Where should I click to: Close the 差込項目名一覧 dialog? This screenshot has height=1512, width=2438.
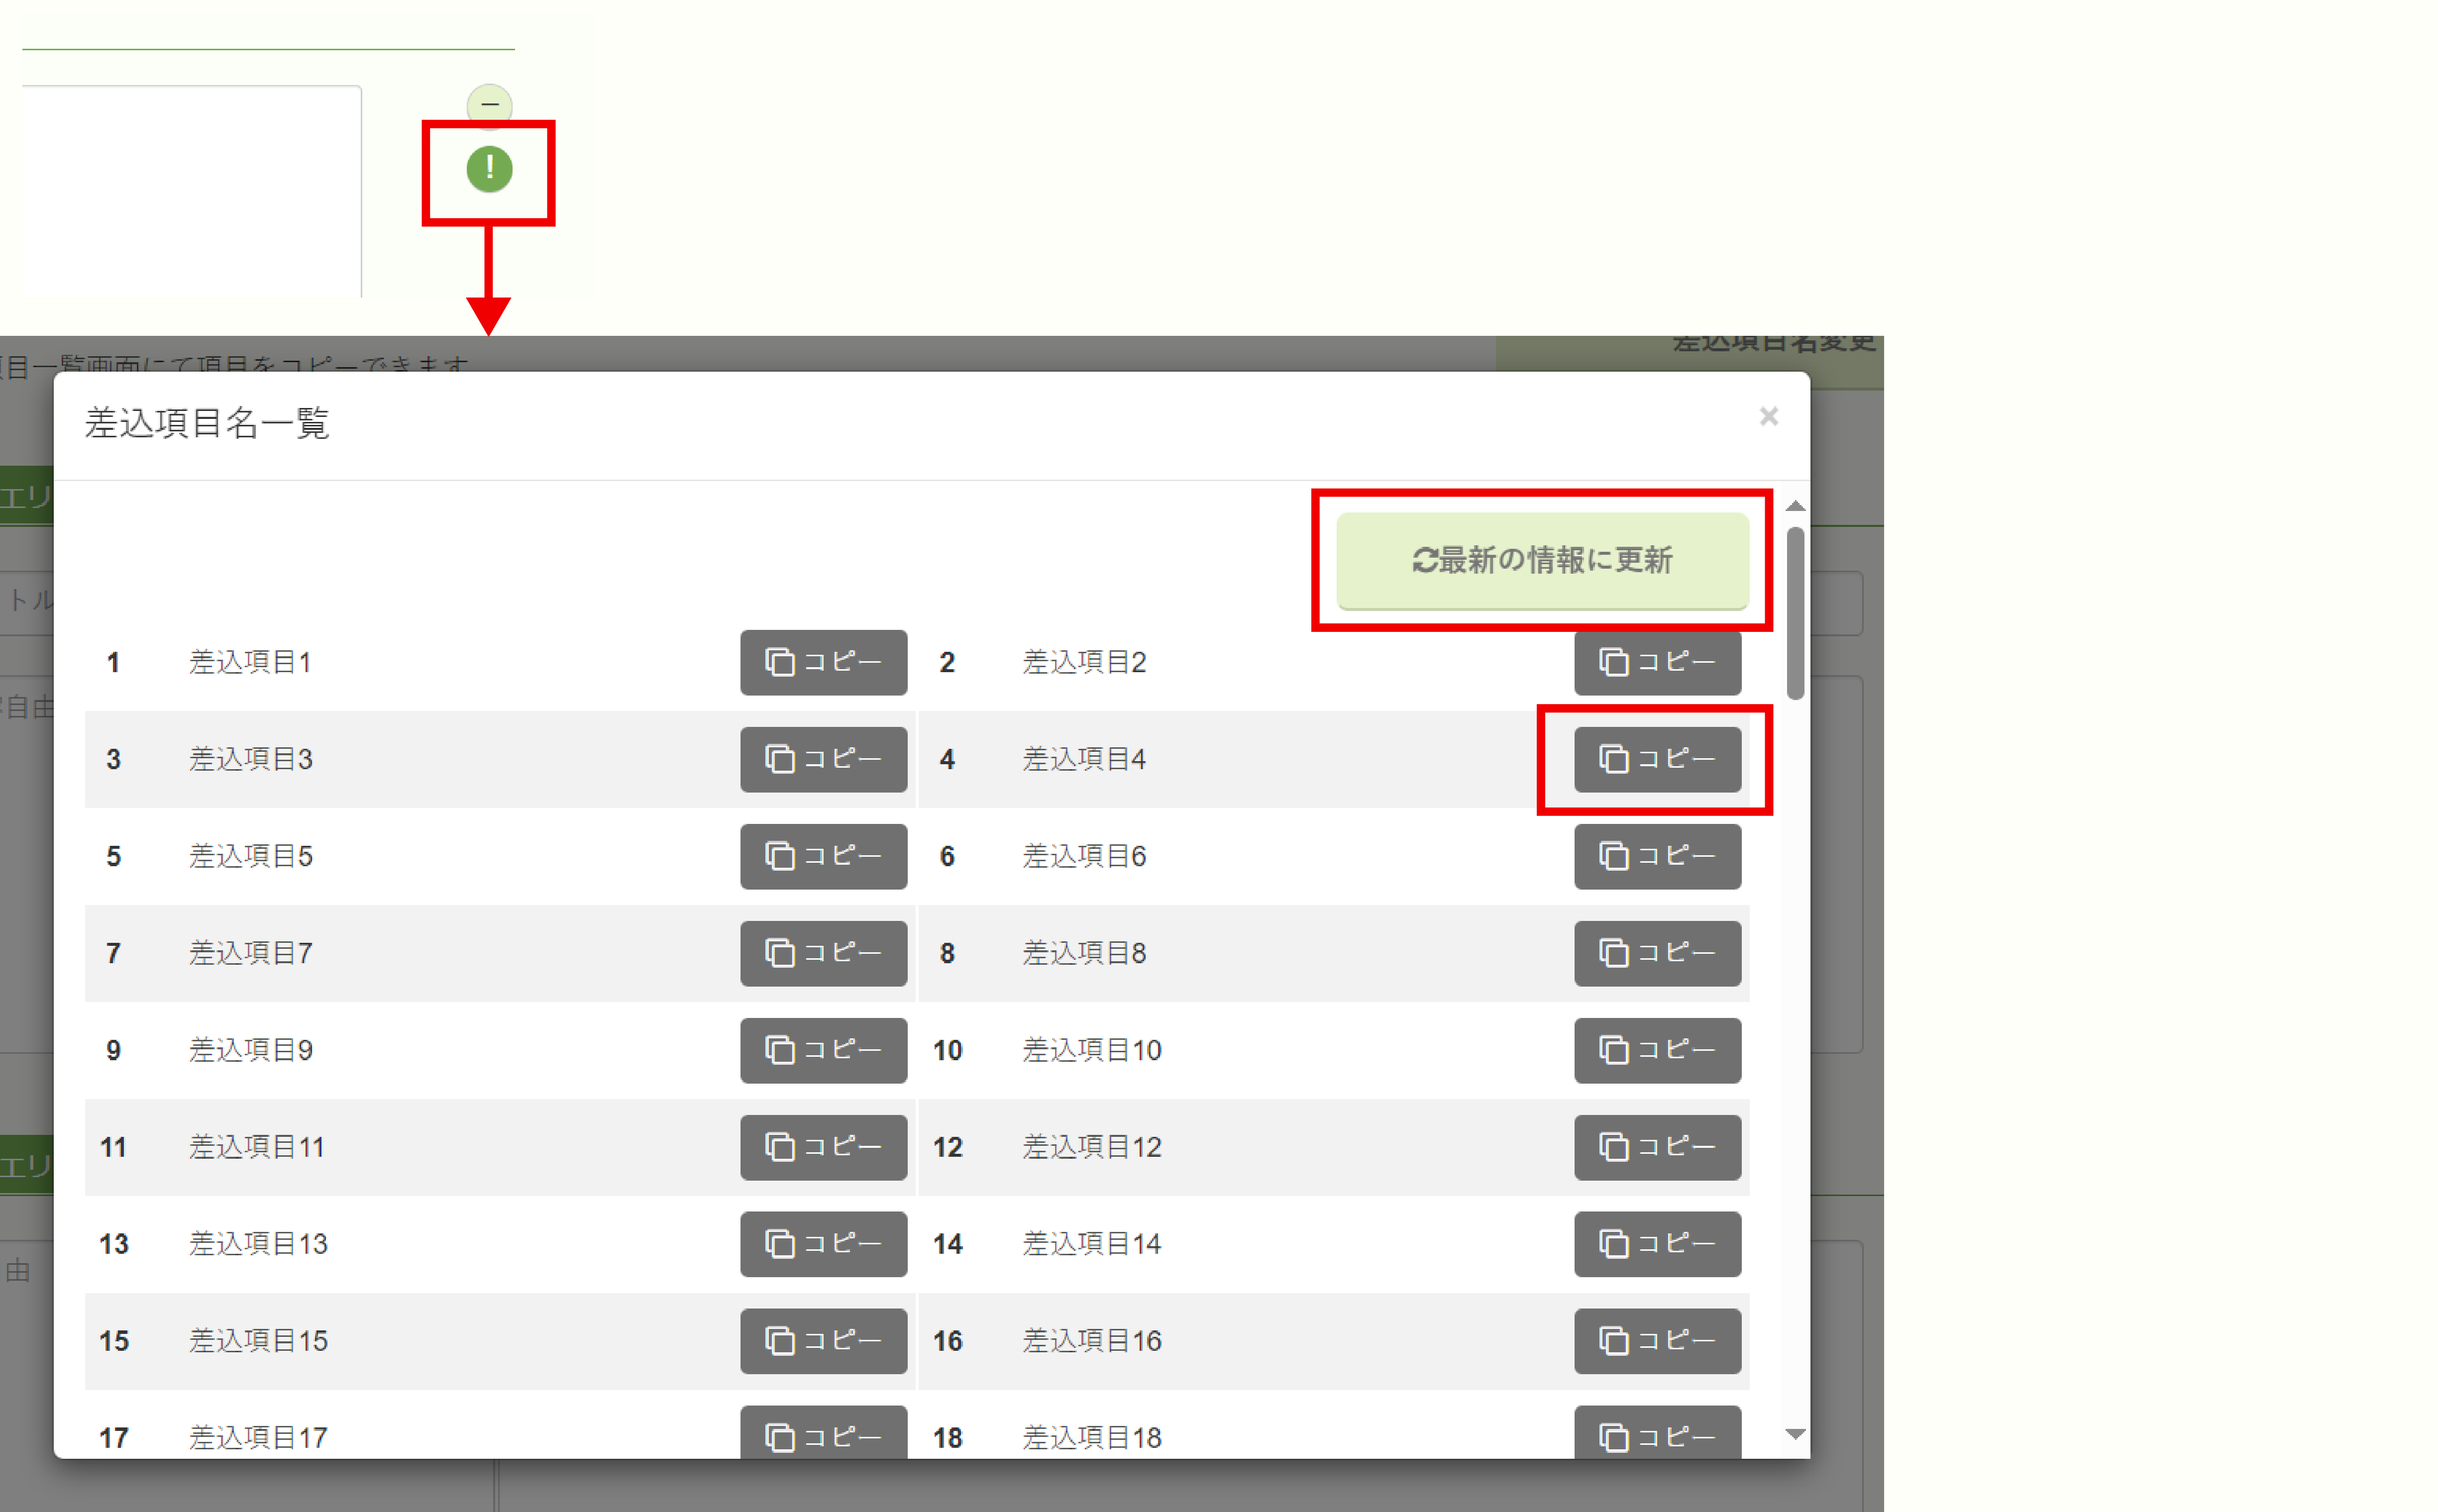click(1768, 416)
